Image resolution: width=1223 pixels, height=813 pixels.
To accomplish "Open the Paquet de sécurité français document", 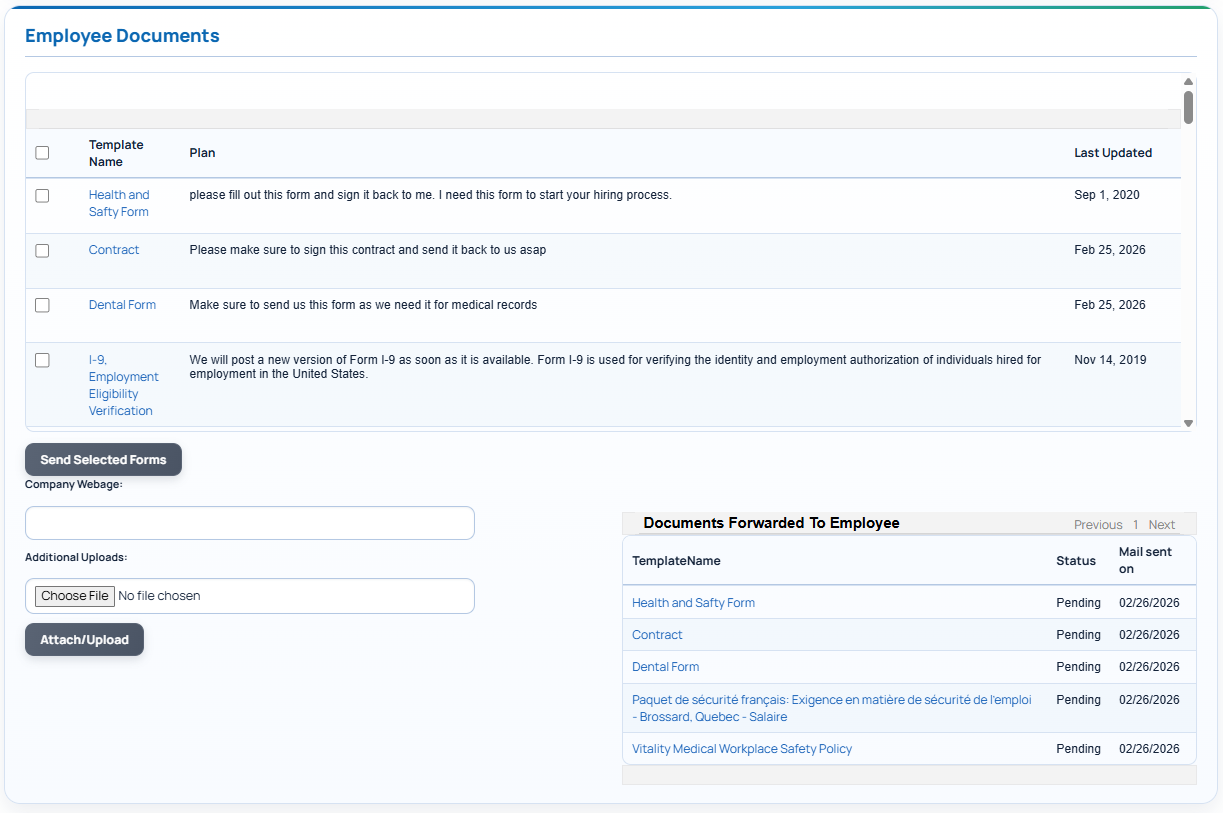I will pos(831,708).
